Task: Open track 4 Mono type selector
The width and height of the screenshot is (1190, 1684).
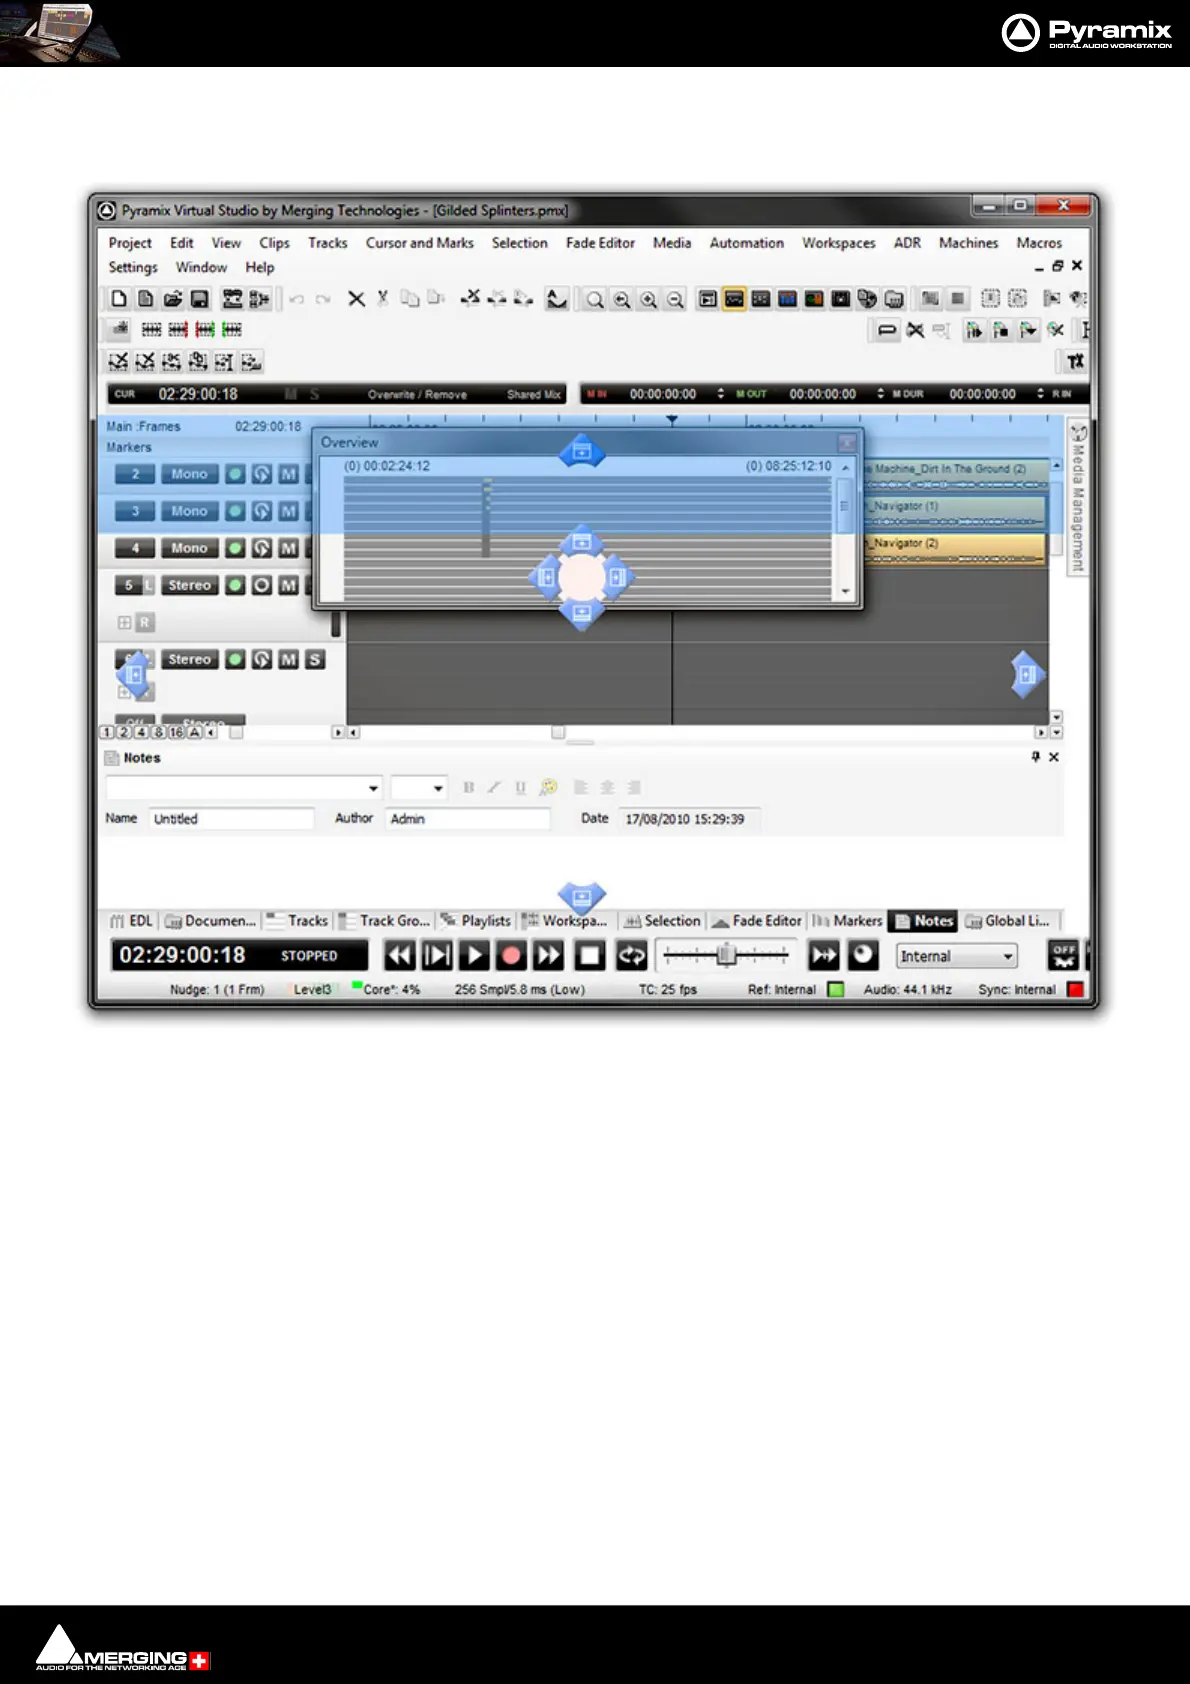Action: pyautogui.click(x=189, y=548)
